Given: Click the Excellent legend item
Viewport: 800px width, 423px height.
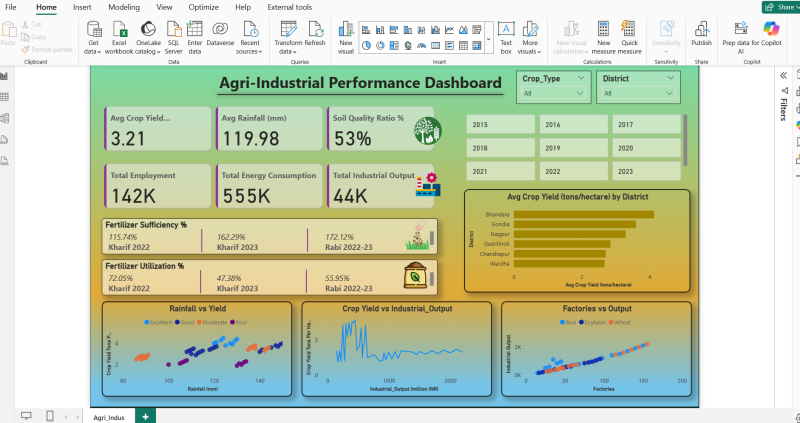Looking at the screenshot, I should tap(158, 322).
